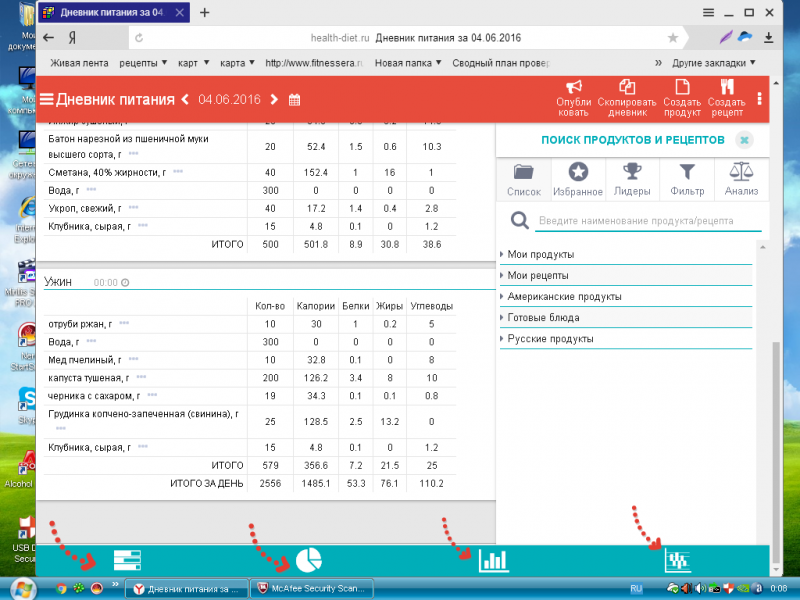
Task: Go to previous day with left arrow
Action: (185, 99)
